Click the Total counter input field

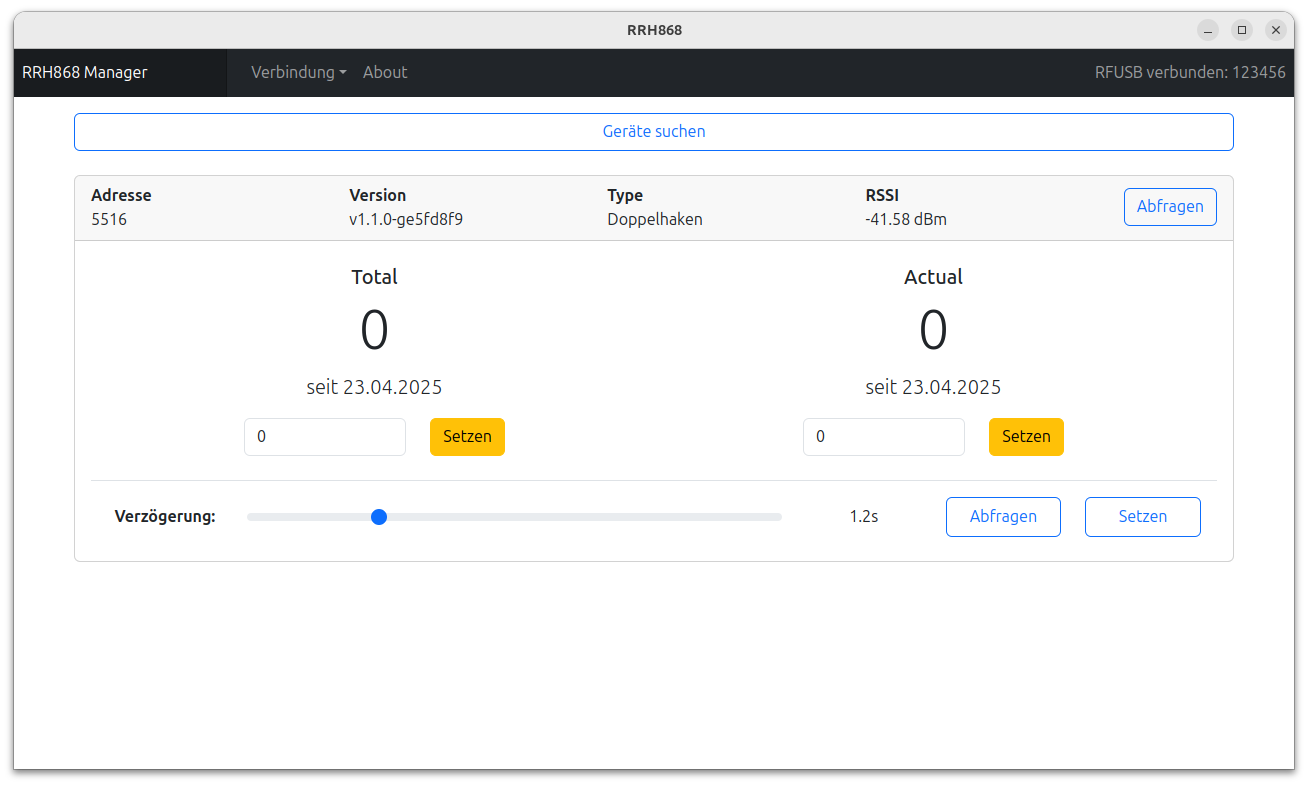(x=325, y=437)
